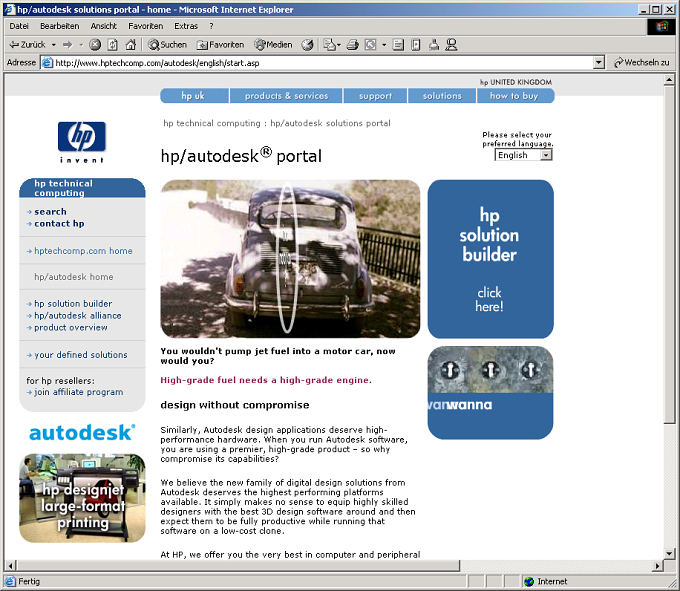Open the back history dropdown arrow

point(54,45)
